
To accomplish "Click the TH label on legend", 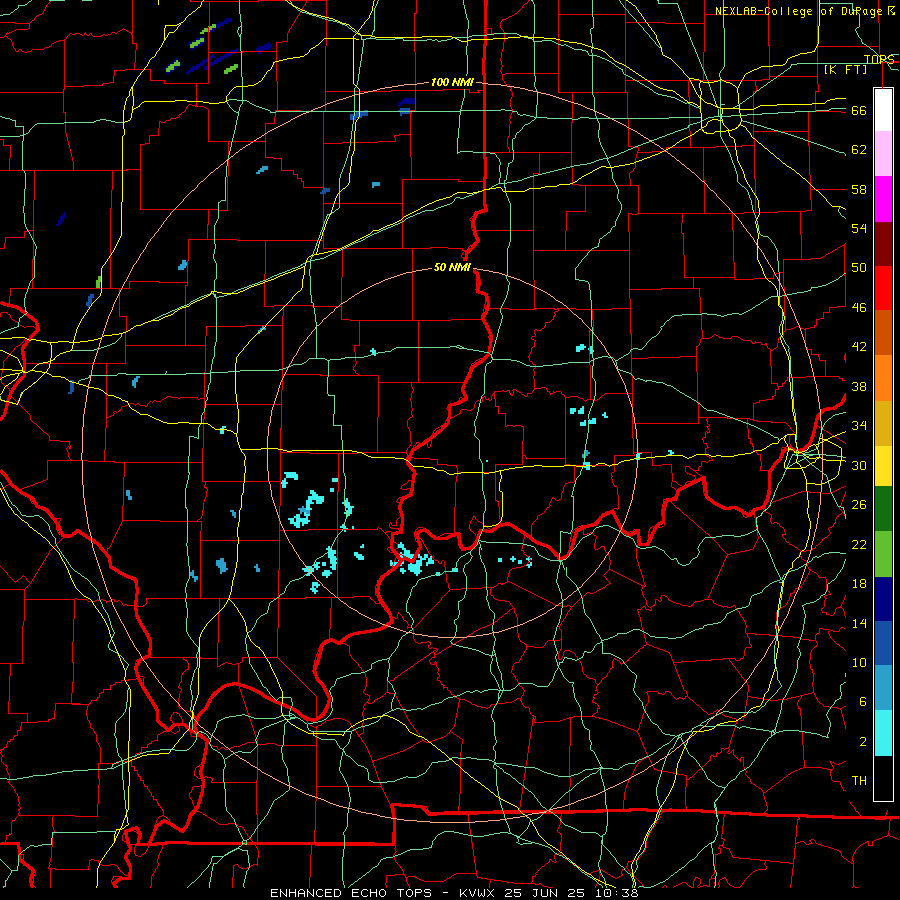I will click(859, 781).
